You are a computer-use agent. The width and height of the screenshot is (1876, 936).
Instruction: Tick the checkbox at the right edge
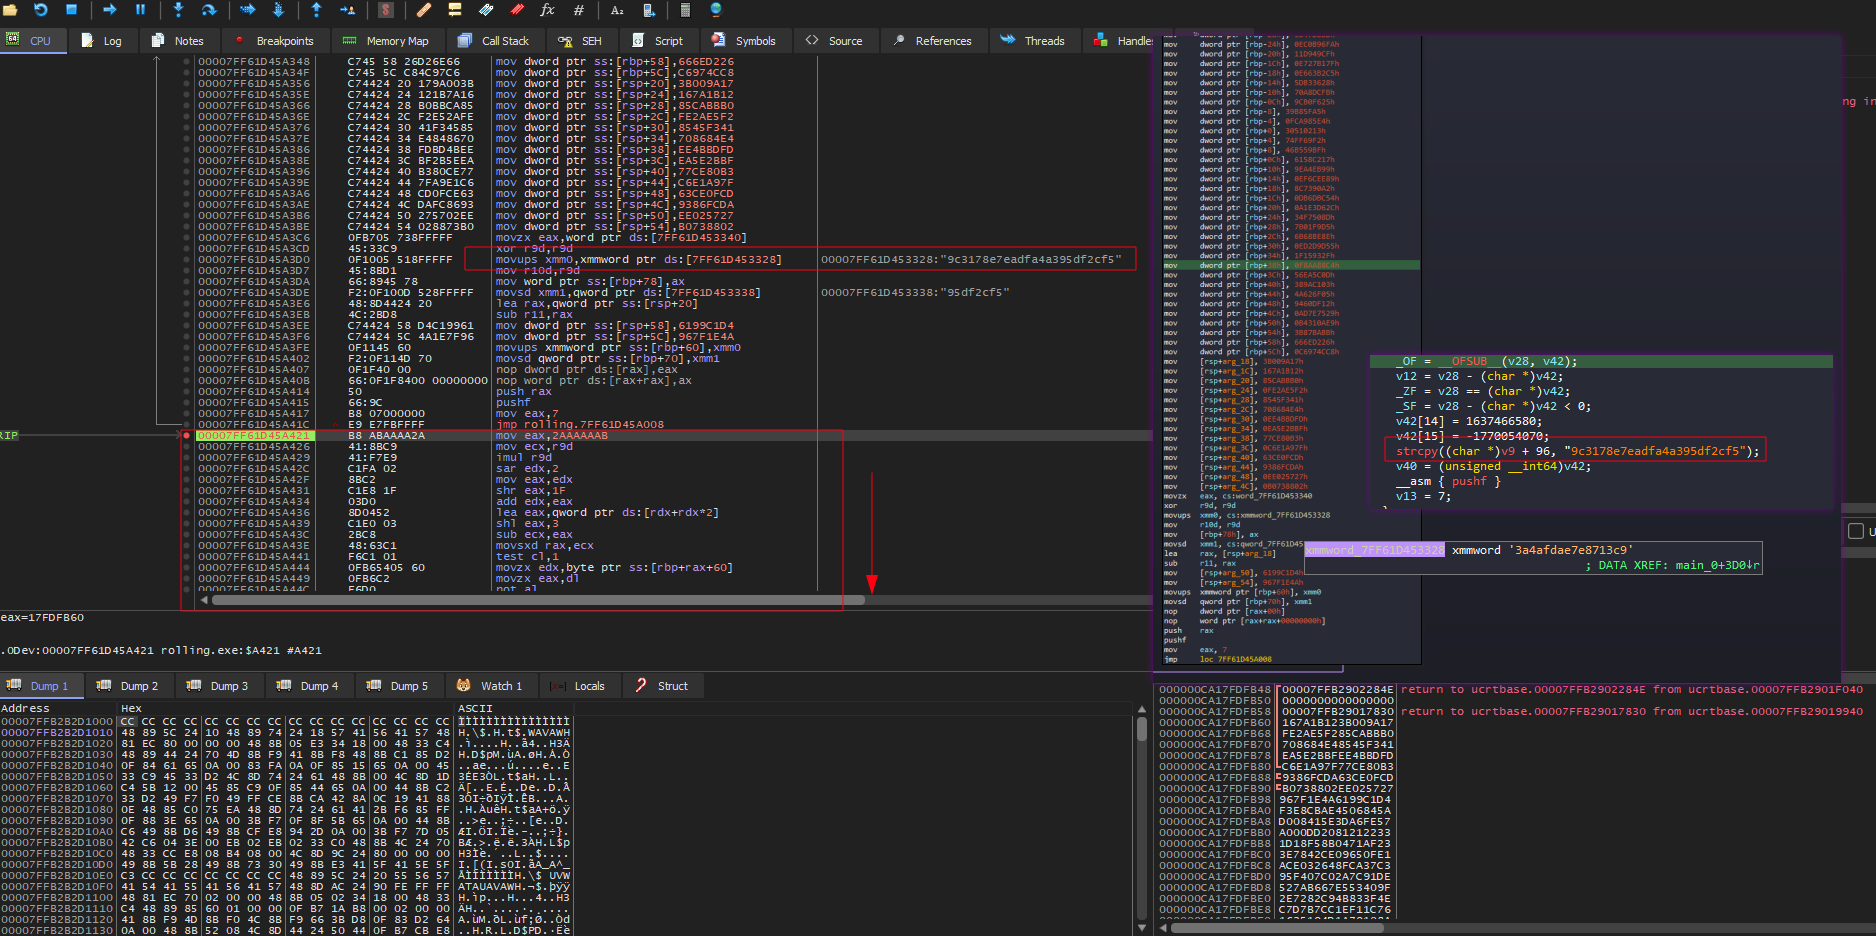pos(1856,531)
